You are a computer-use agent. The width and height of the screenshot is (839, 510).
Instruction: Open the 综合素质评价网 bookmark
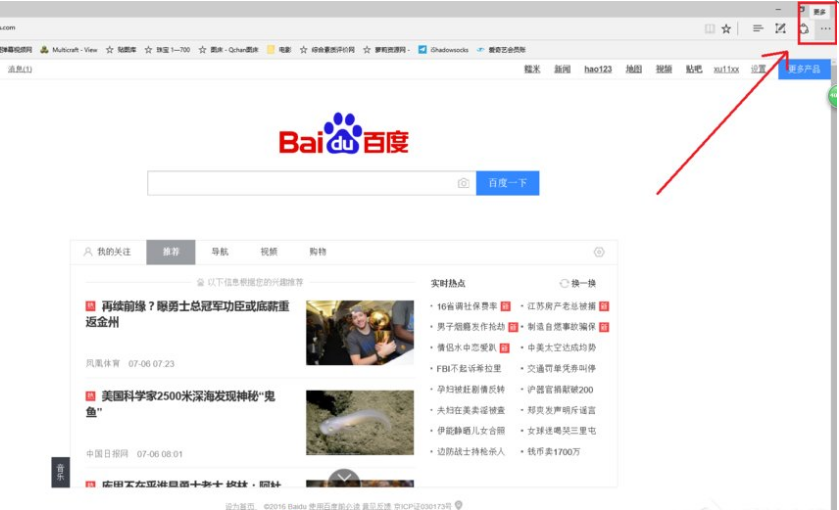coord(327,50)
